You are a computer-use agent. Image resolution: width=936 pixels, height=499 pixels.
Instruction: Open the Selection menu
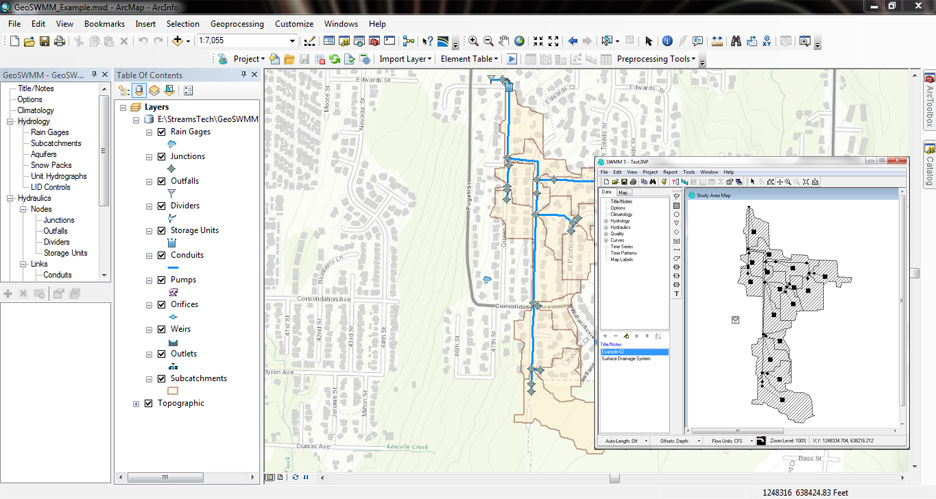(183, 24)
